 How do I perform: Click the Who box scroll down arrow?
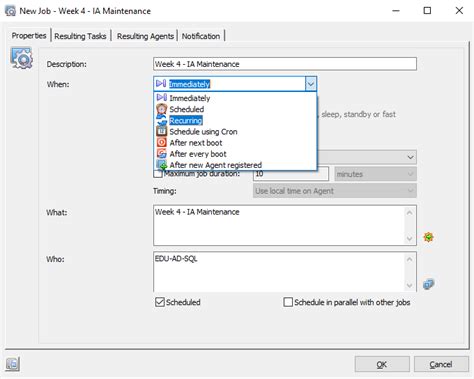(410, 285)
